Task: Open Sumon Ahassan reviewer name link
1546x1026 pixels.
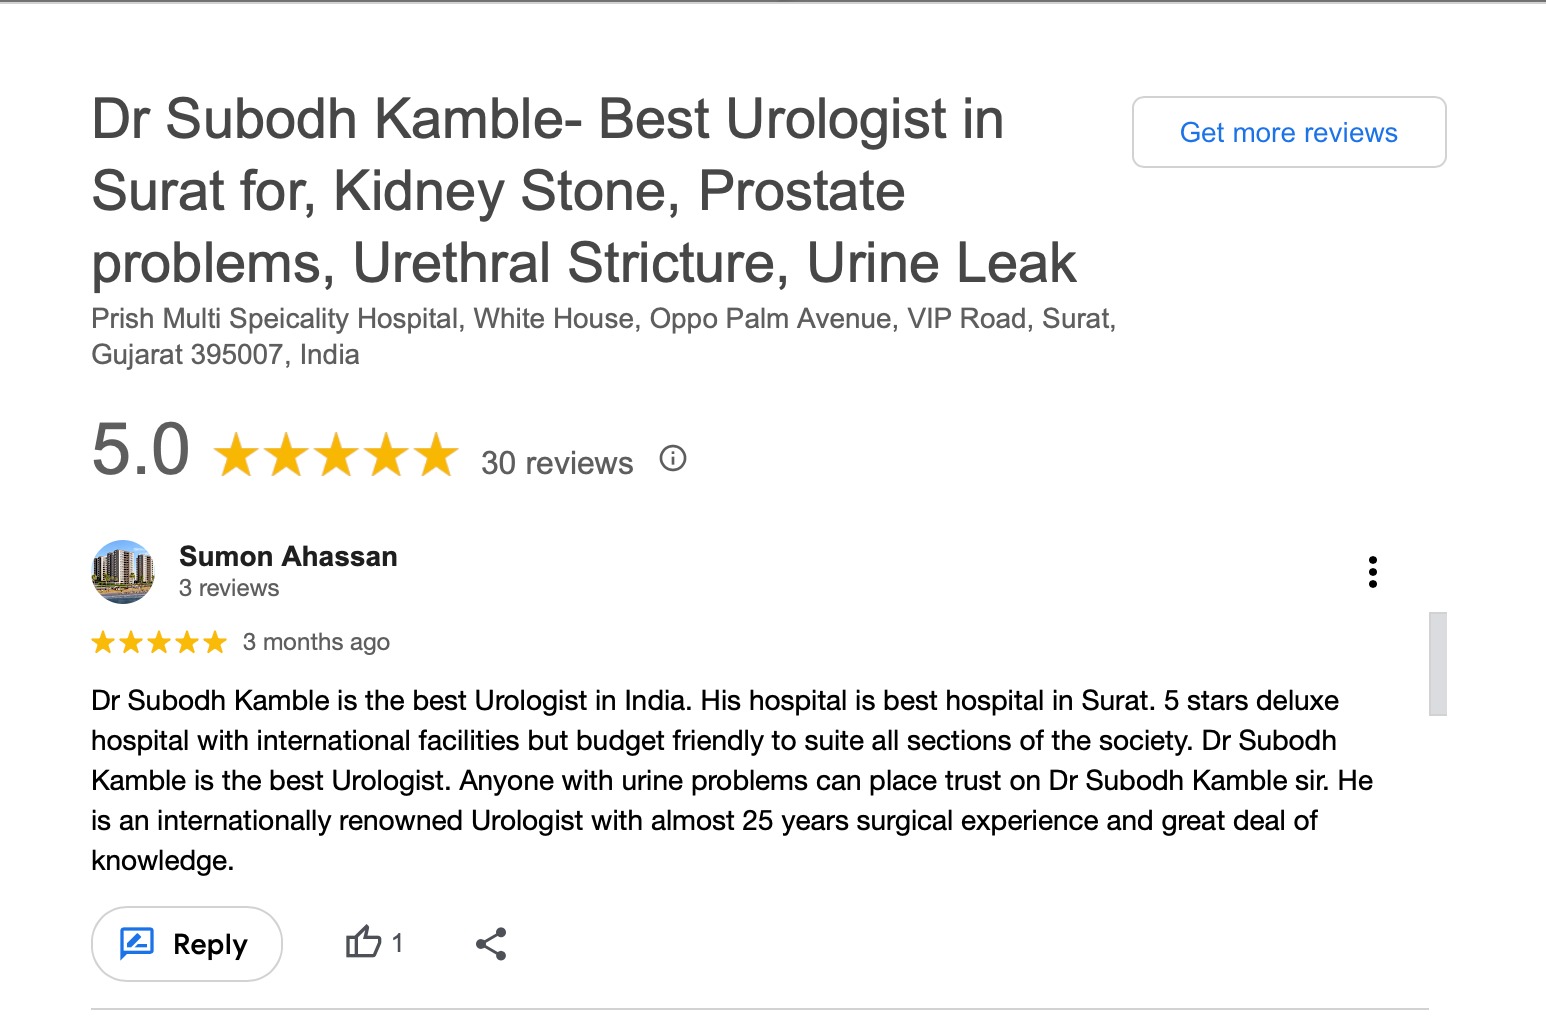Action: pyautogui.click(x=288, y=556)
